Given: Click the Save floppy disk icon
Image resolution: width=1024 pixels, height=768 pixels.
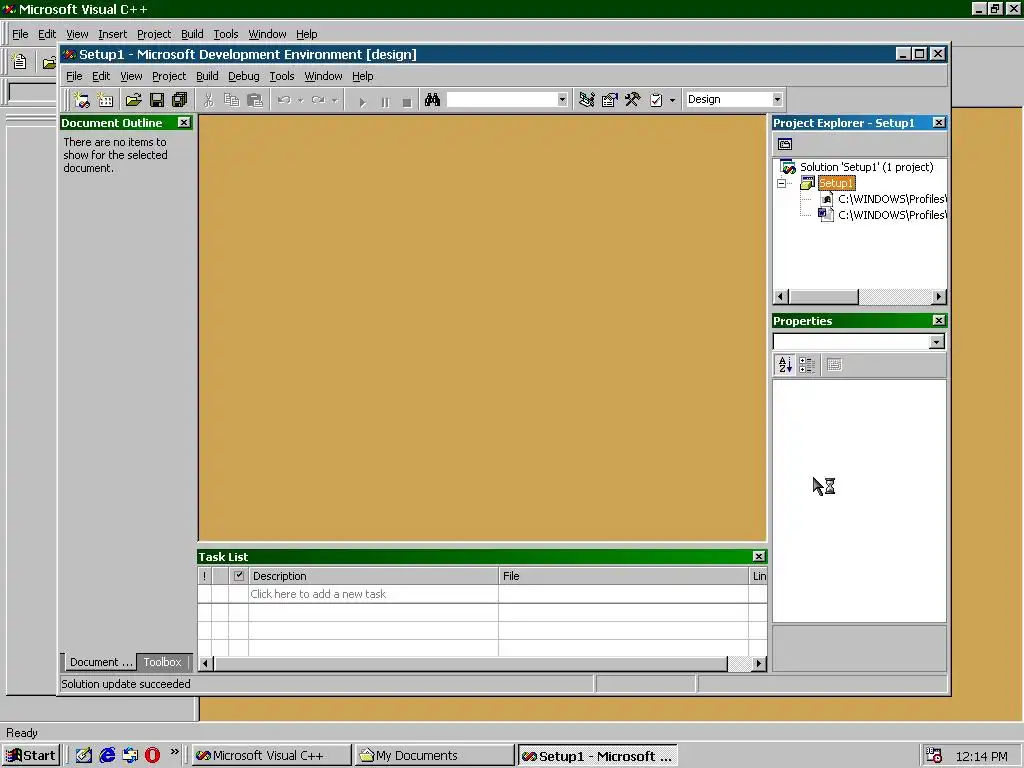Looking at the screenshot, I should point(157,100).
